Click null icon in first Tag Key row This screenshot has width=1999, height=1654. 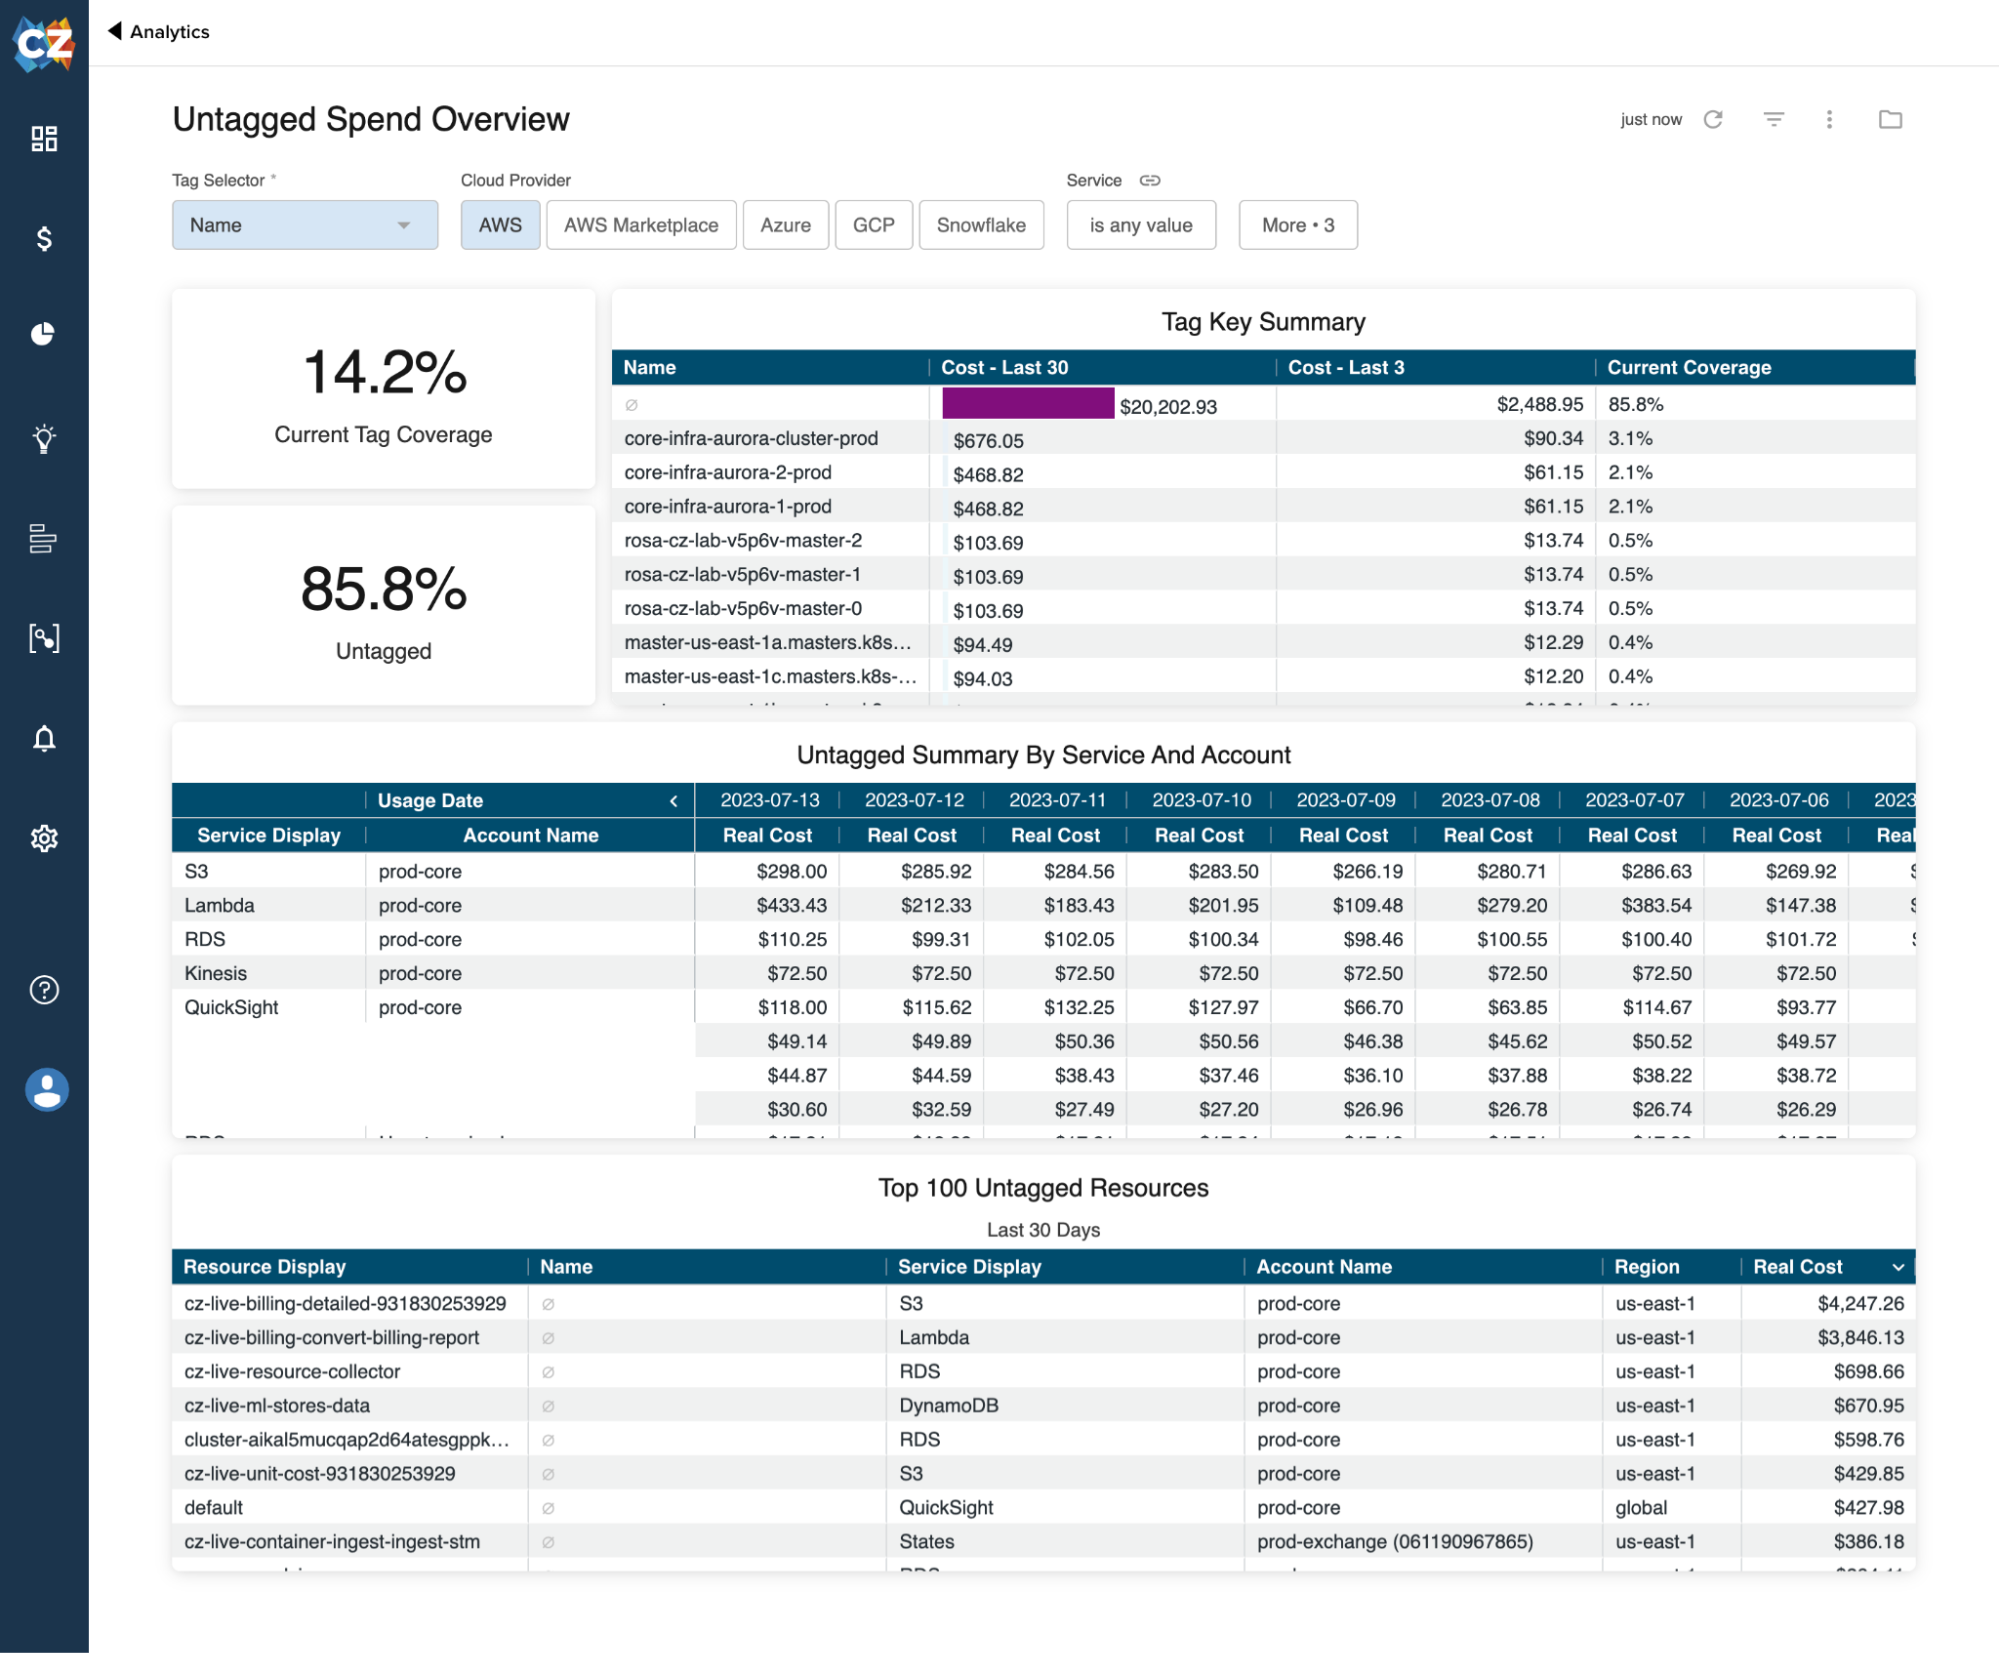click(631, 405)
